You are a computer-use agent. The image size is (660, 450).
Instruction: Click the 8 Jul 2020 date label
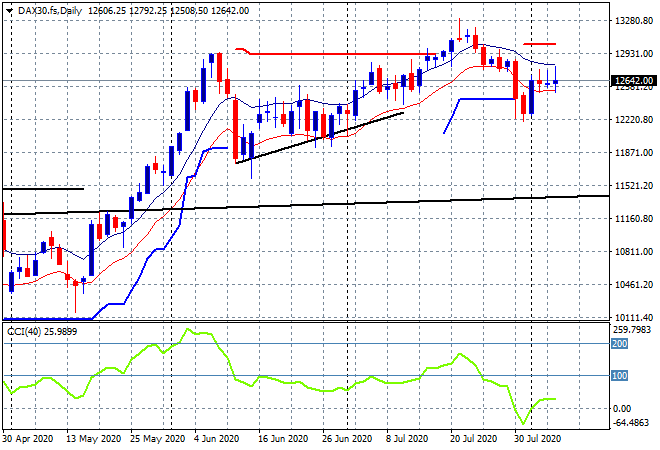pos(407,439)
